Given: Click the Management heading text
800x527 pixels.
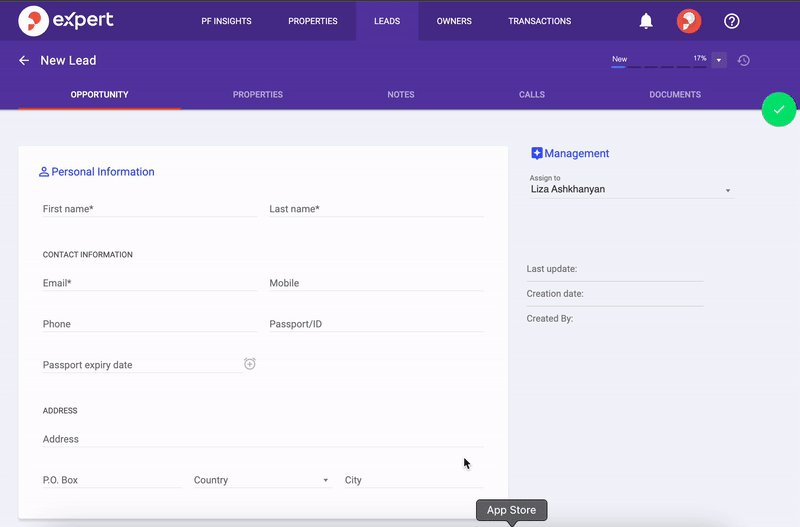Looking at the screenshot, I should tap(577, 154).
